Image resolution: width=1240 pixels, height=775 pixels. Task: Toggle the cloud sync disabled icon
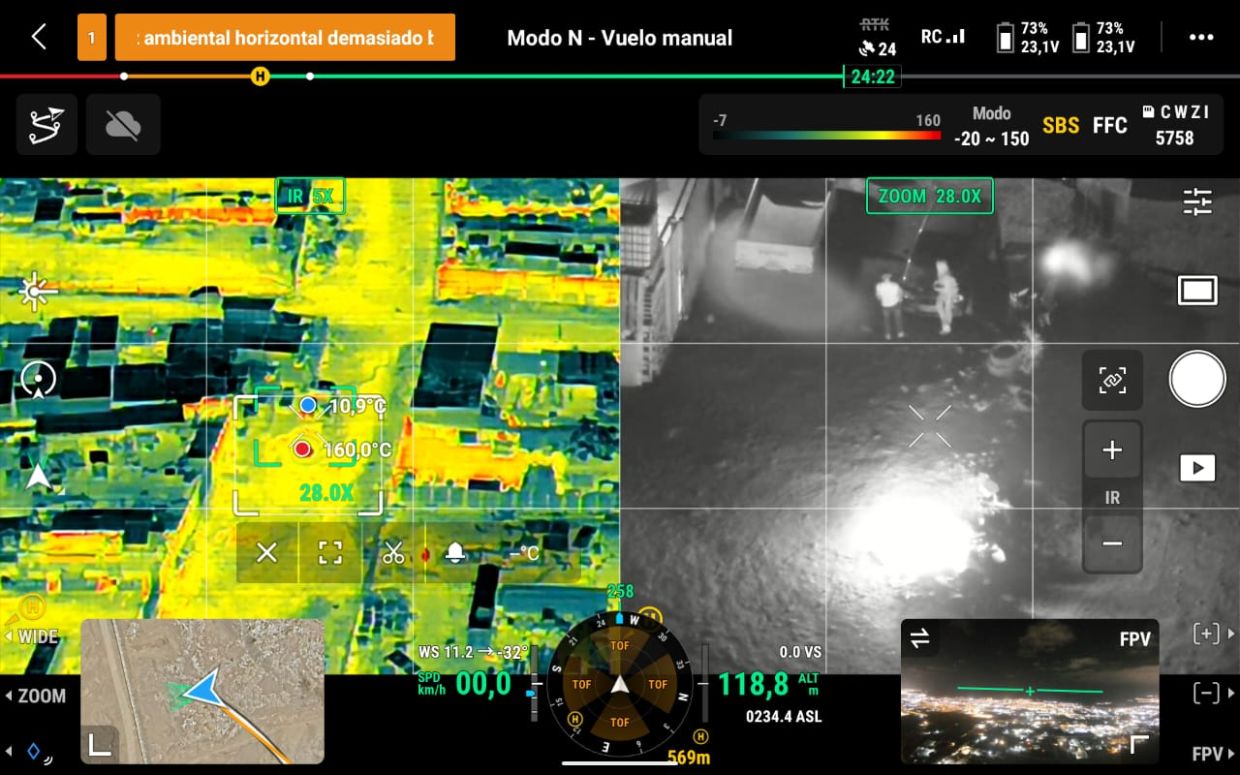coord(123,125)
